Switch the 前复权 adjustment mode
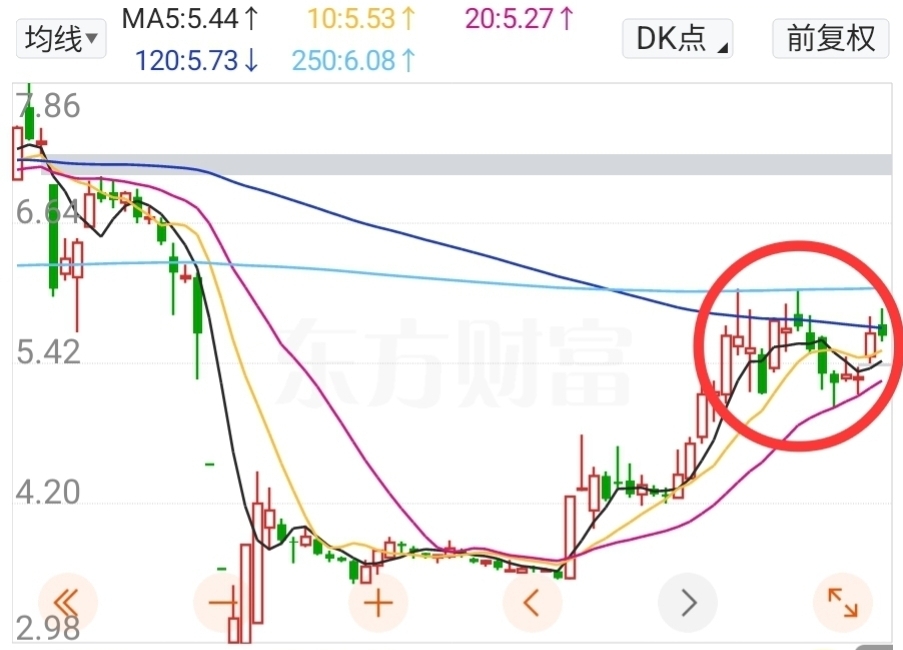903x650 pixels. [830, 39]
